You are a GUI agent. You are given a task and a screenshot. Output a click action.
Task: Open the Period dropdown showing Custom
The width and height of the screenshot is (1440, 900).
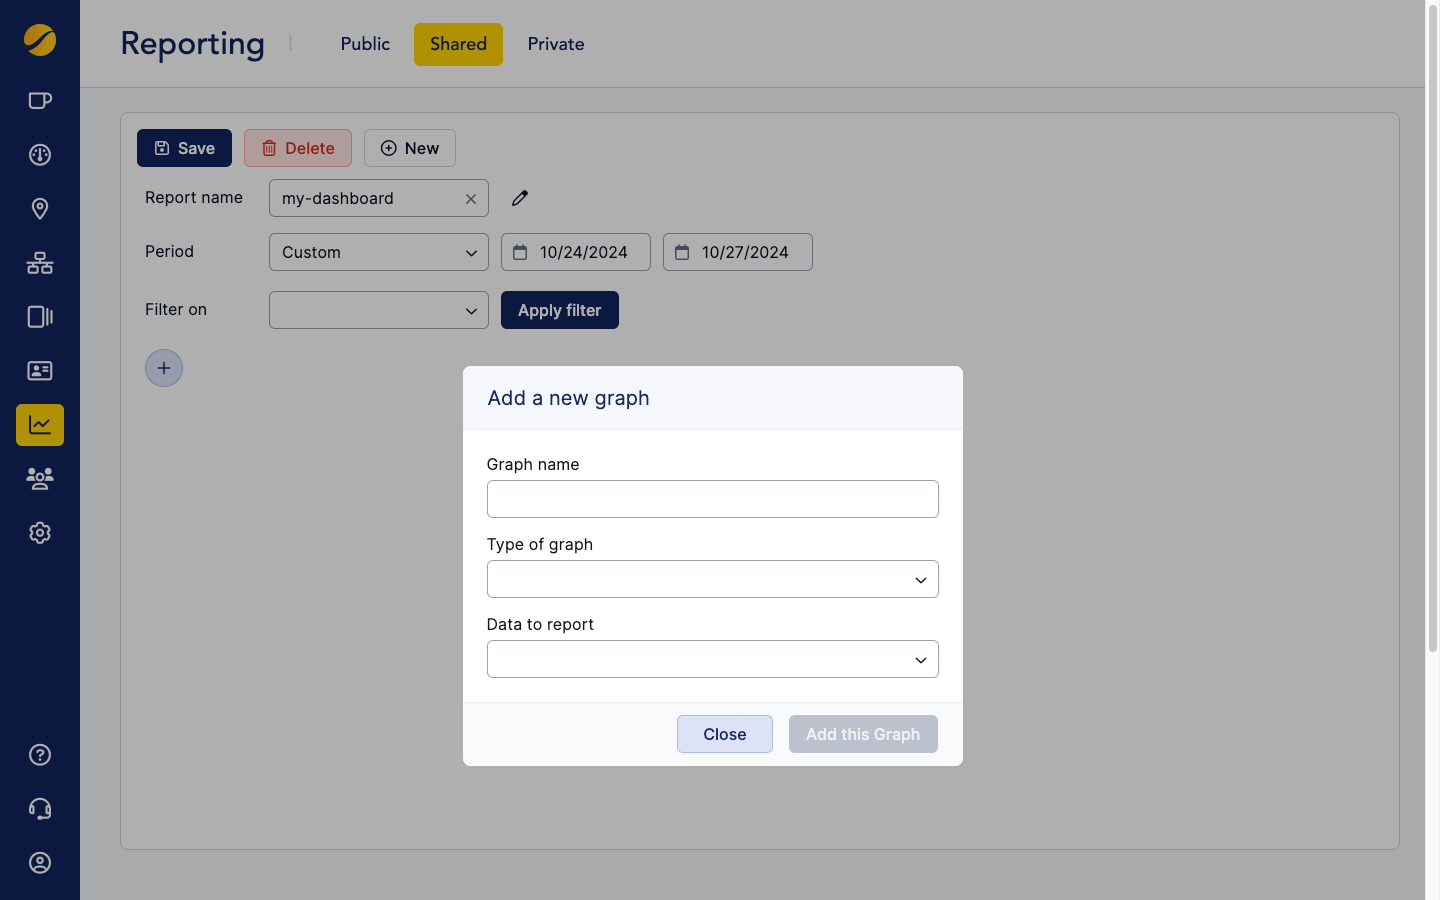pyautogui.click(x=378, y=252)
